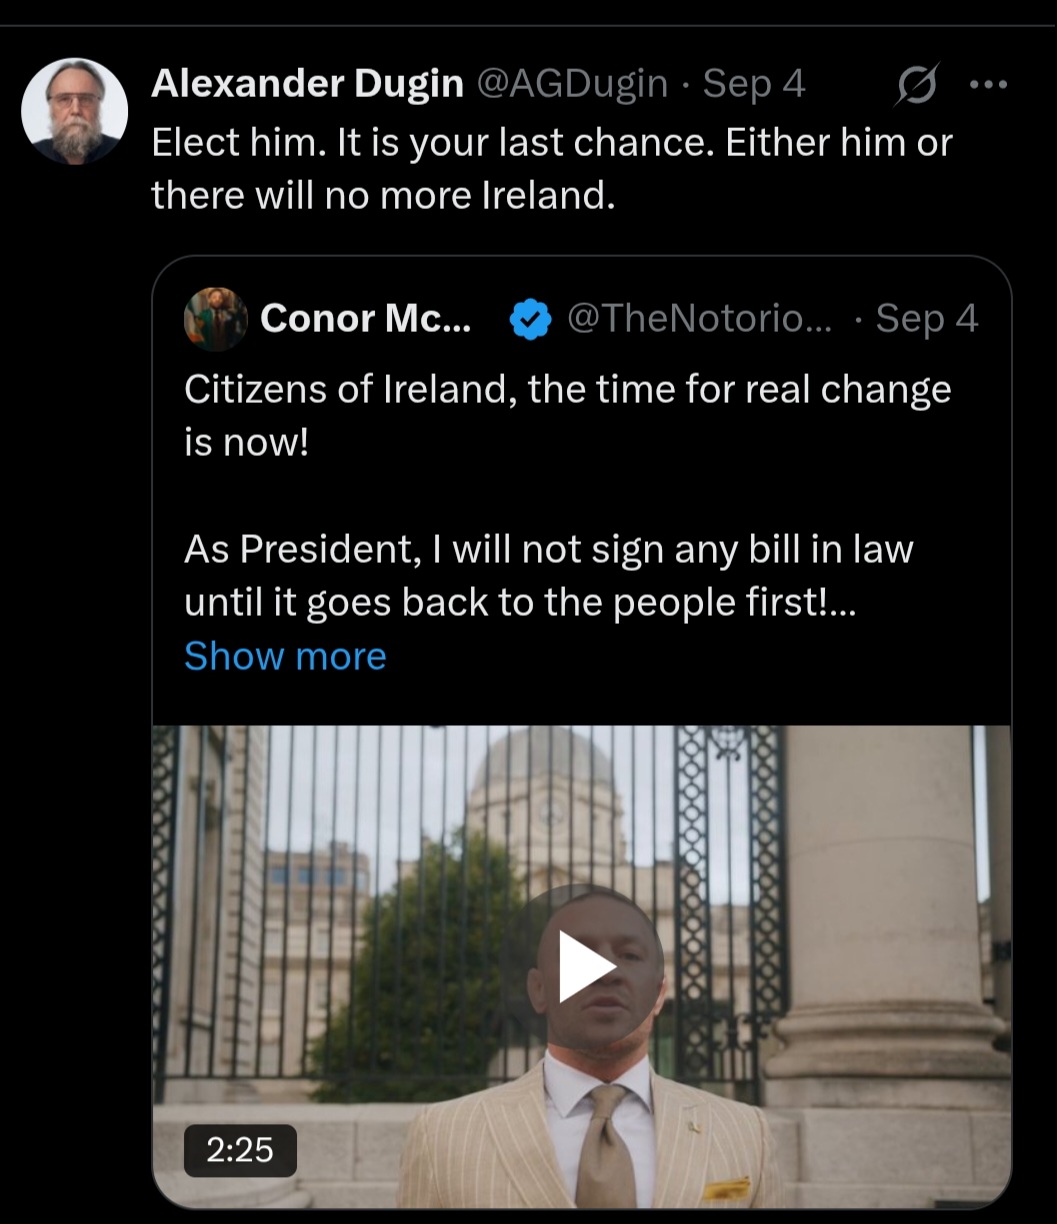Screen dimensions: 1057x1224
Task: Expand quoted post with Show more
Action: coord(285,656)
